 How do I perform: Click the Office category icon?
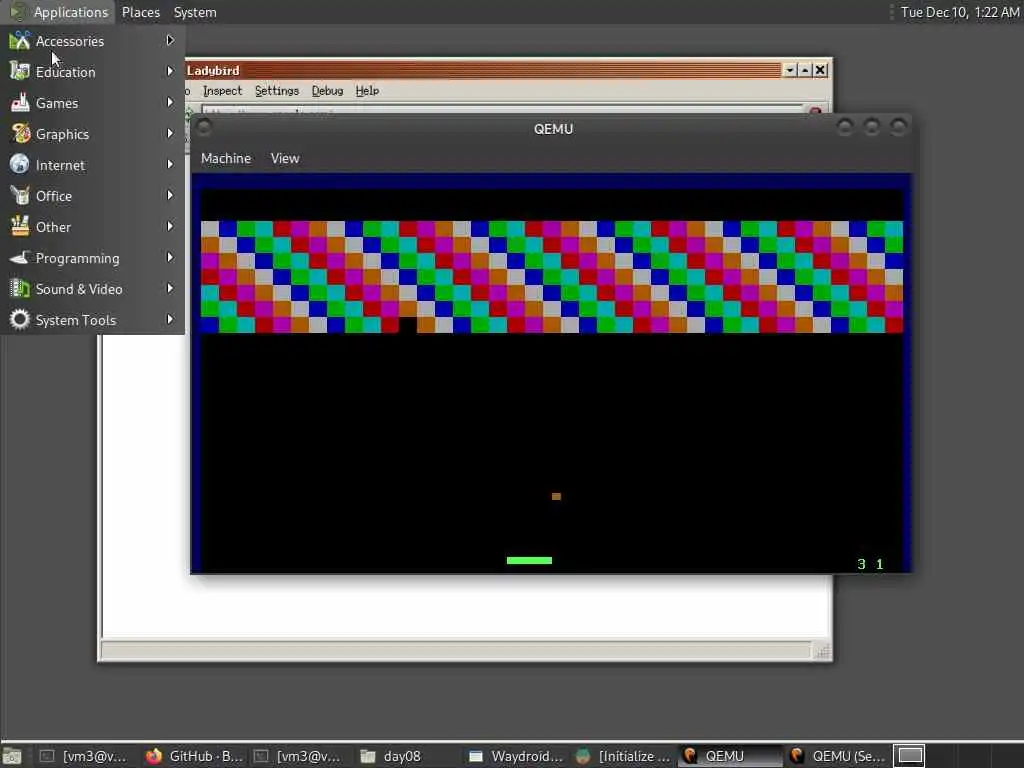[x=20, y=195]
